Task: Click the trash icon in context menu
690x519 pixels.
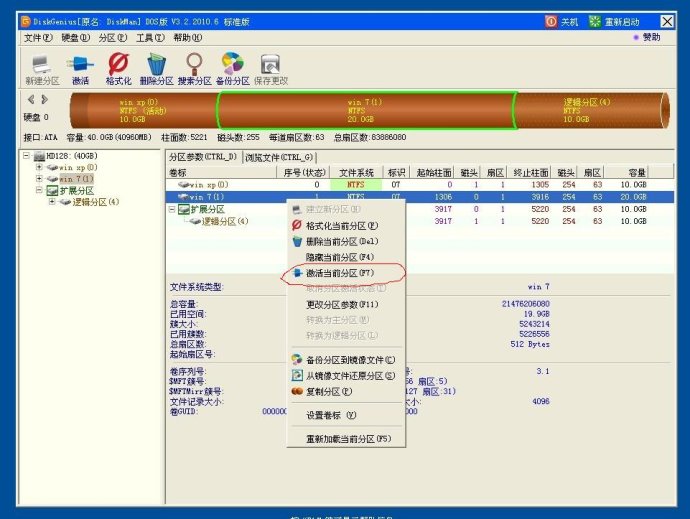Action: coord(297,241)
